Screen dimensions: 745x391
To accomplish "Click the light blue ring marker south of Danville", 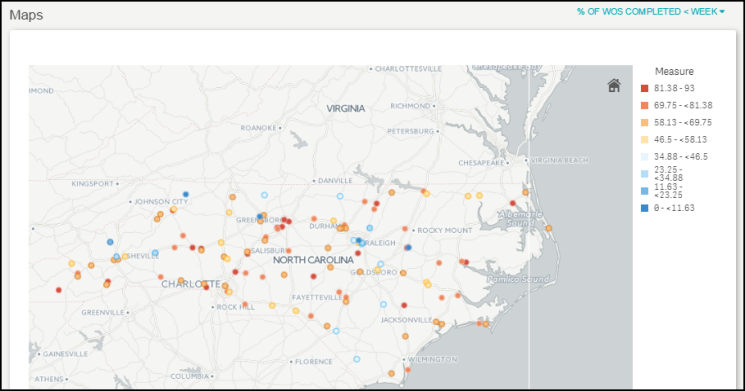I will tap(340, 196).
